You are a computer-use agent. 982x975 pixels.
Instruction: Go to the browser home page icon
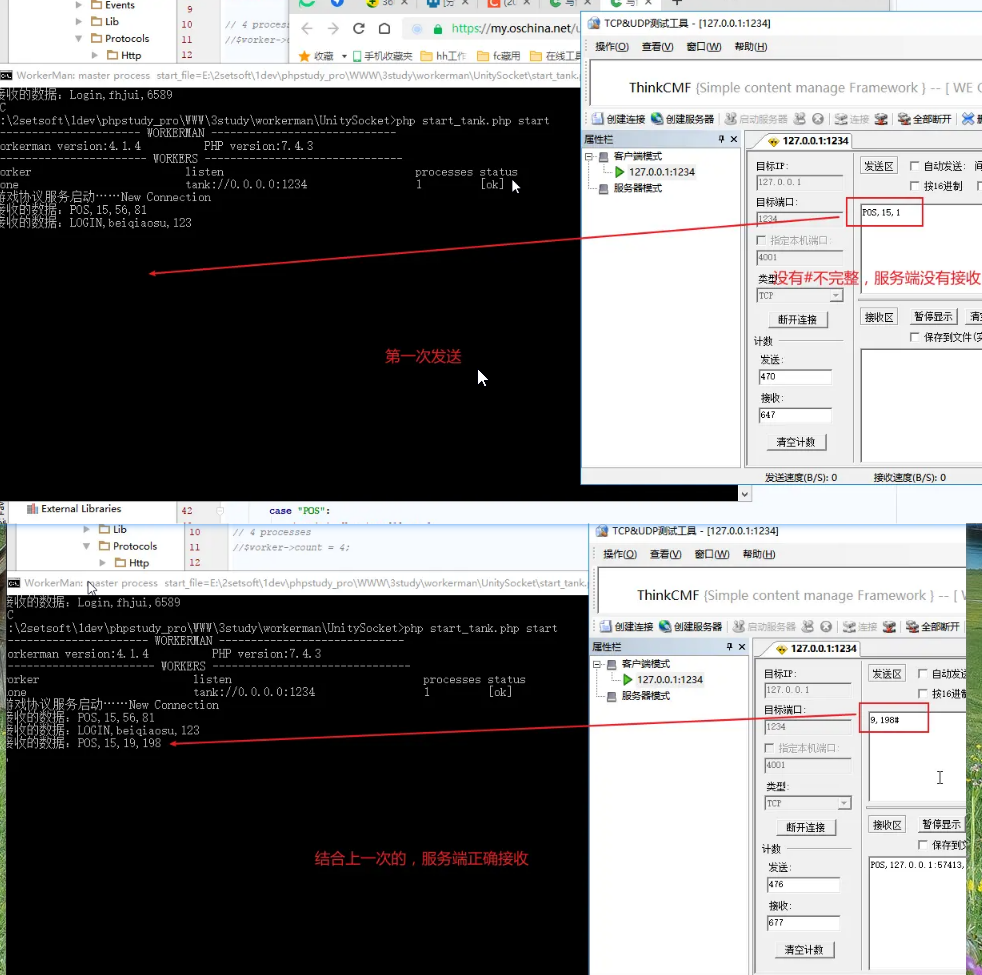click(x=385, y=29)
